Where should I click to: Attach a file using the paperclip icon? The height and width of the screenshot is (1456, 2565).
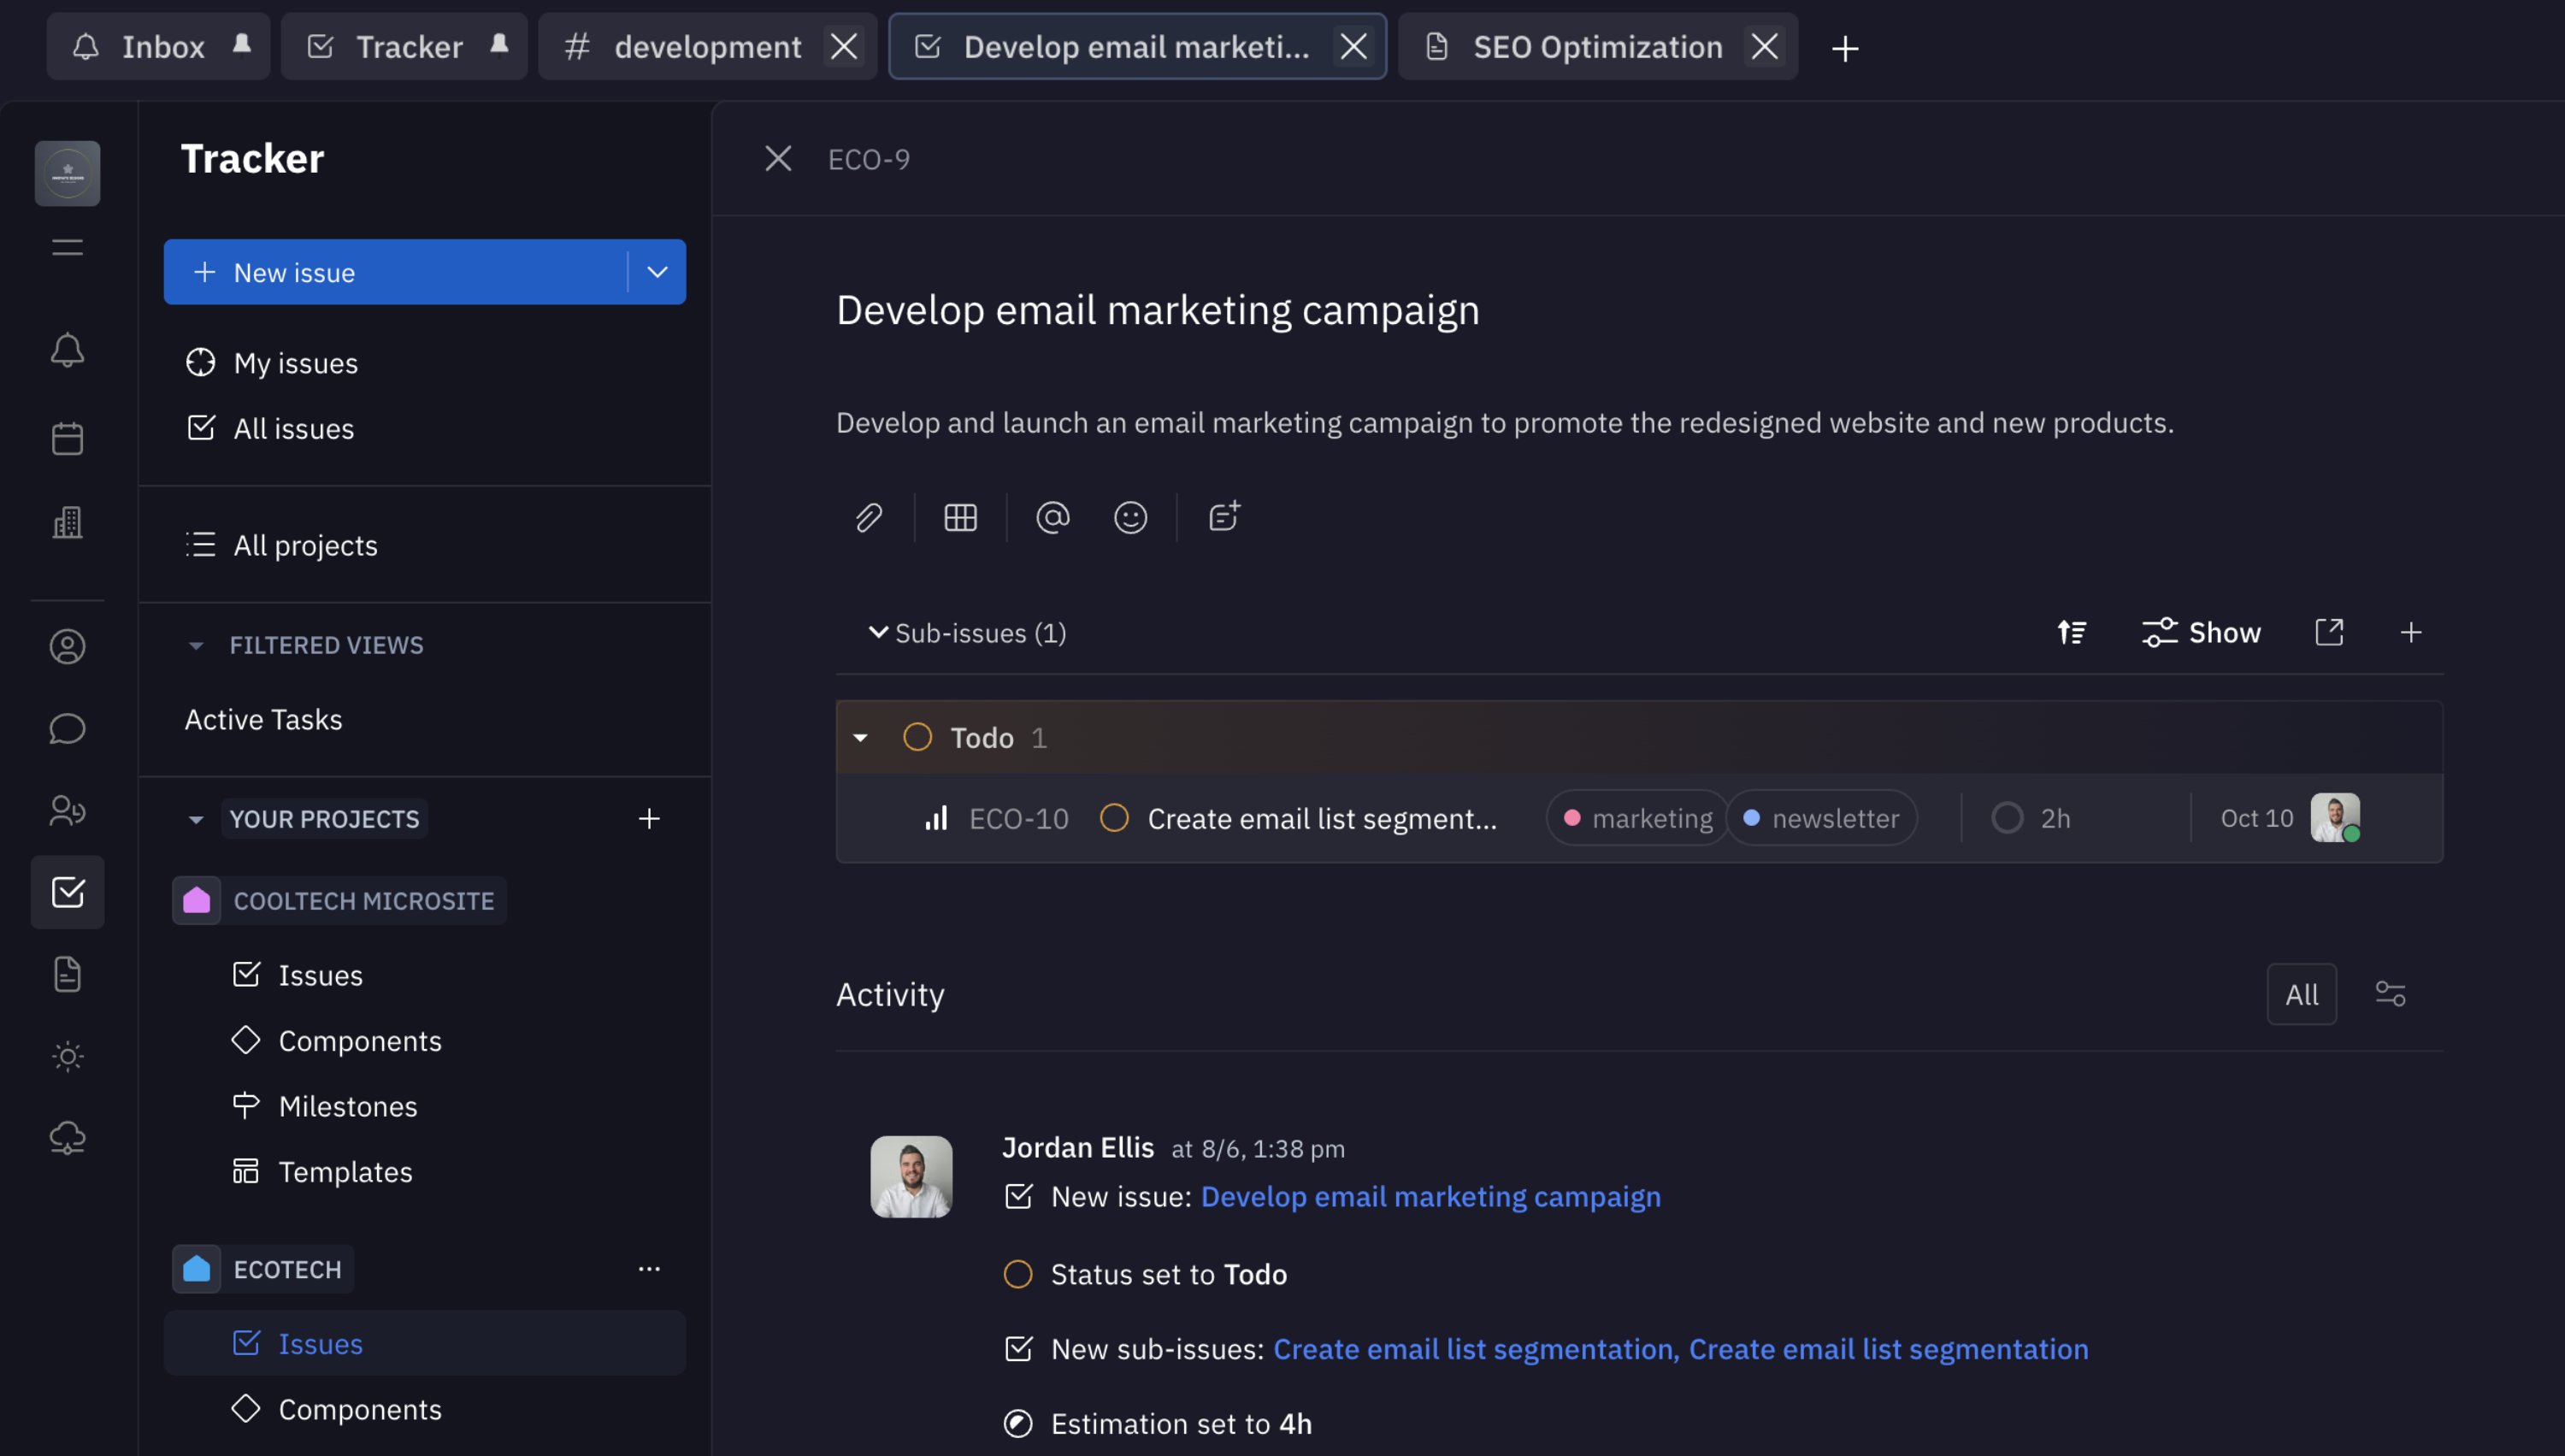tap(868, 517)
